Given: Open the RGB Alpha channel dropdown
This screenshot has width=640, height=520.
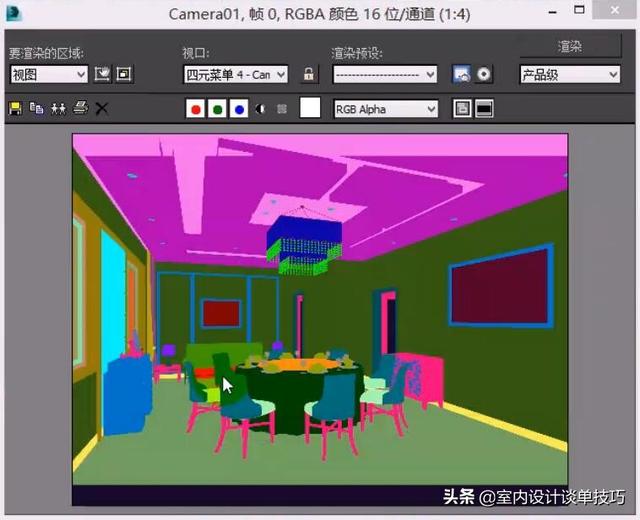Looking at the screenshot, I should coord(386,109).
